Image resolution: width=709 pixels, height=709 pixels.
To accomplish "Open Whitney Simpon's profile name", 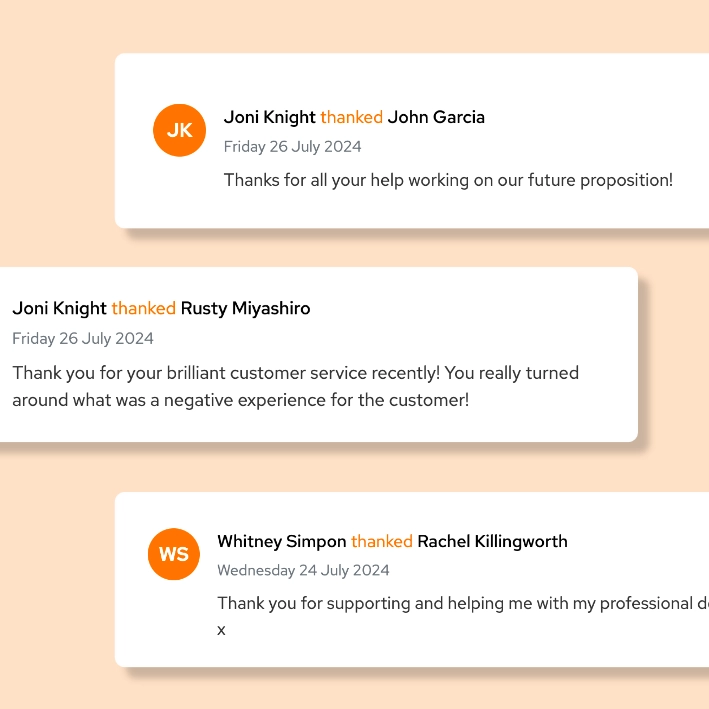I will (x=282, y=541).
